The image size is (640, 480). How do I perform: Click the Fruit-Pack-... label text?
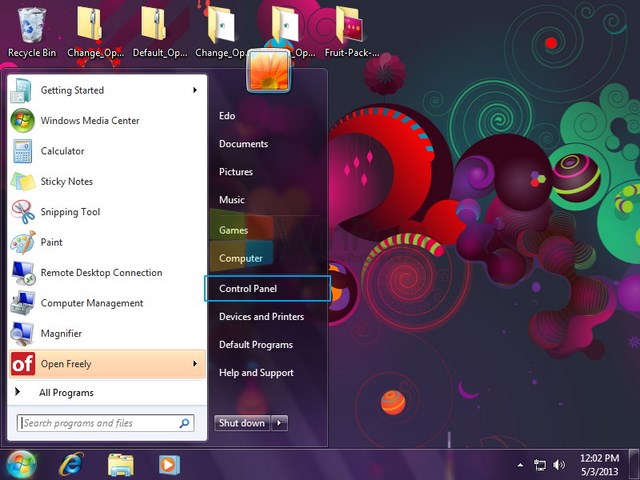352,53
